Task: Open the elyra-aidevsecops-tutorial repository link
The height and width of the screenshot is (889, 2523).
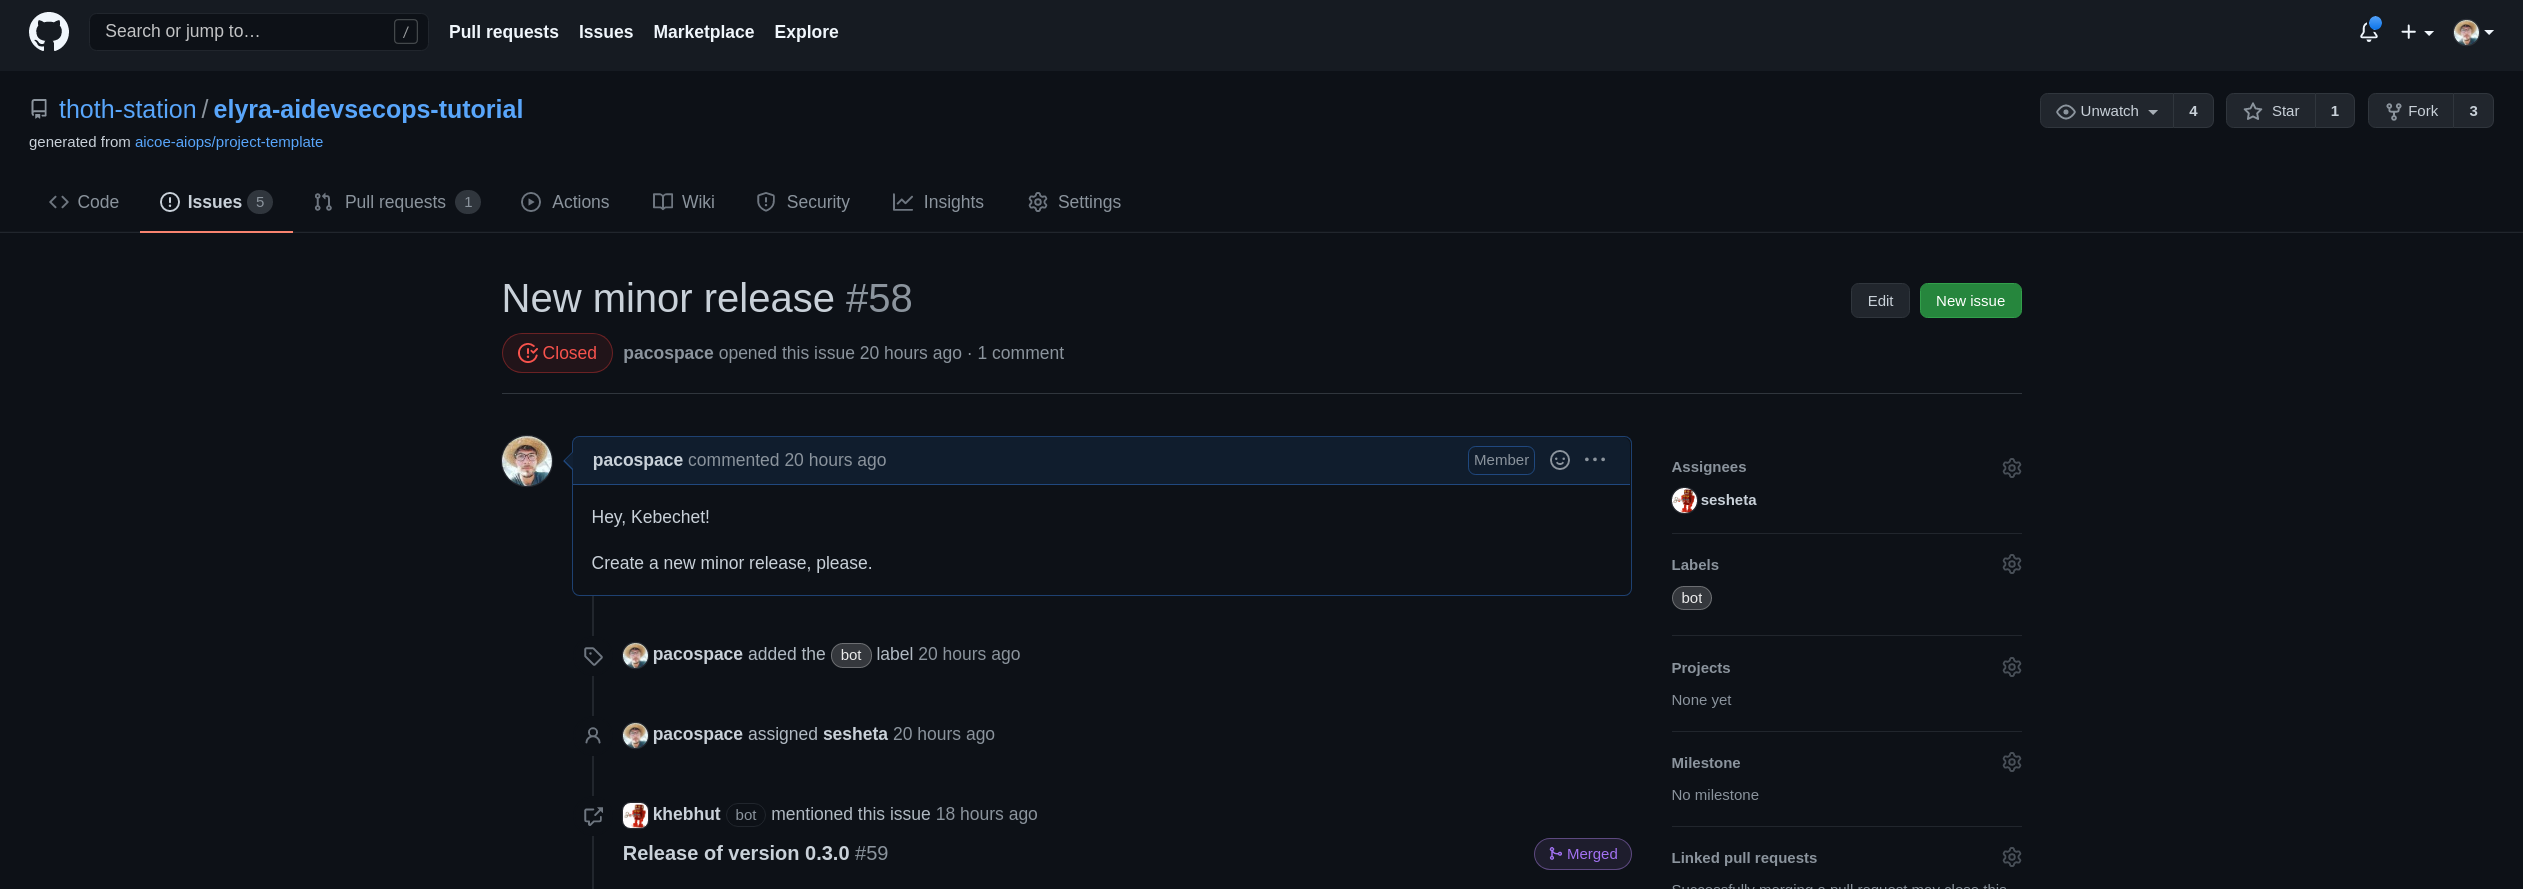Action: tap(368, 109)
